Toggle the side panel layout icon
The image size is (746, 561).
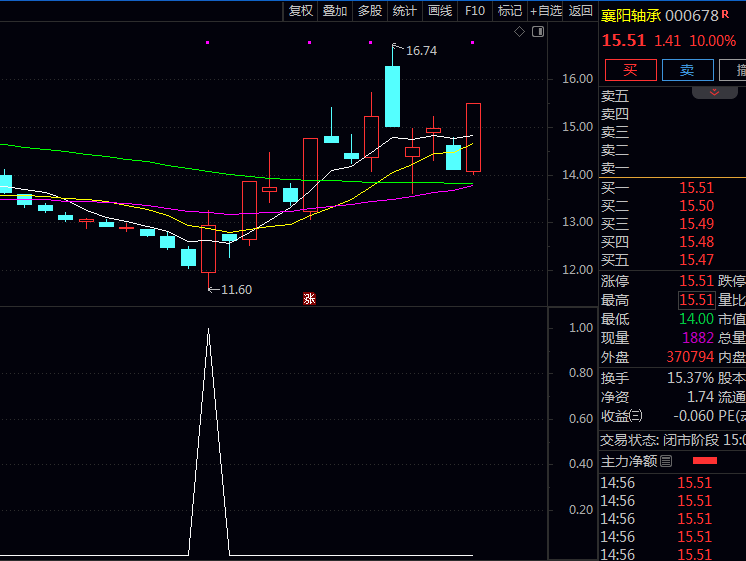coord(538,32)
